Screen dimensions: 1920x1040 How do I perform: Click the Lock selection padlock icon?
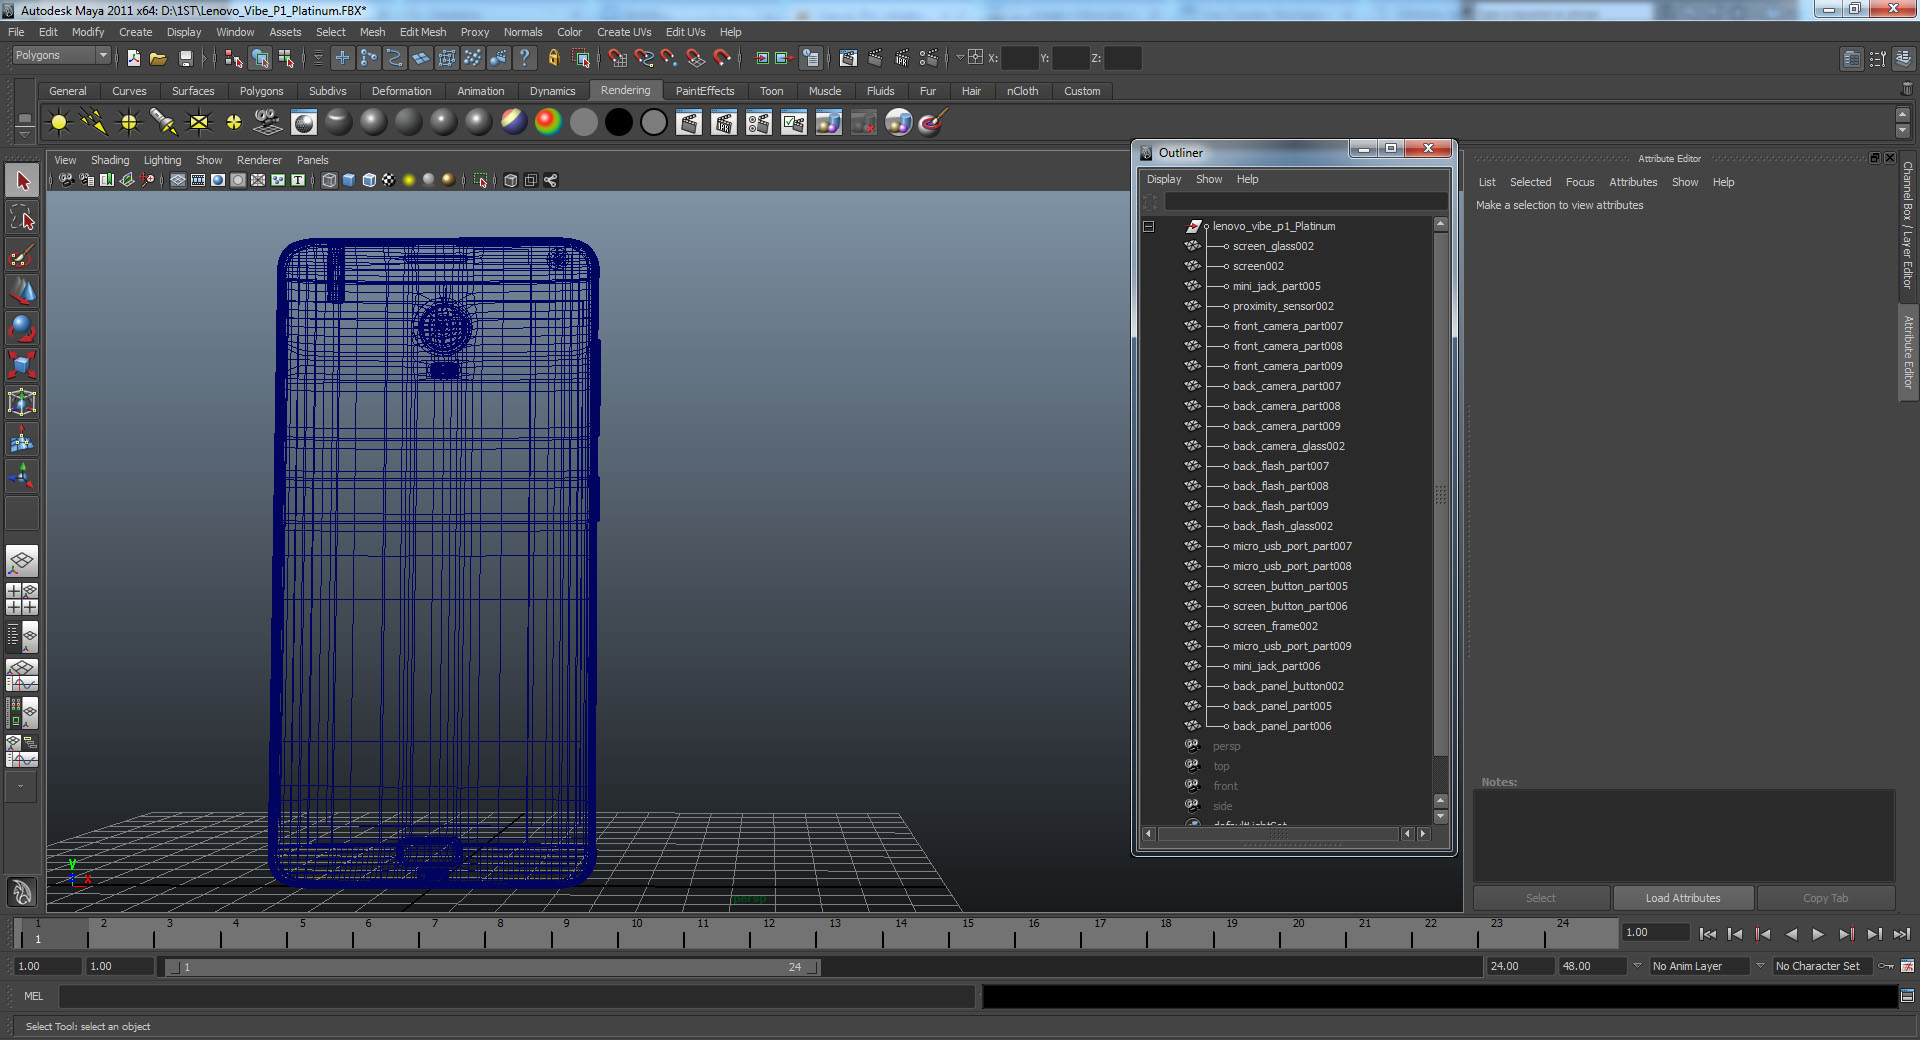point(553,58)
